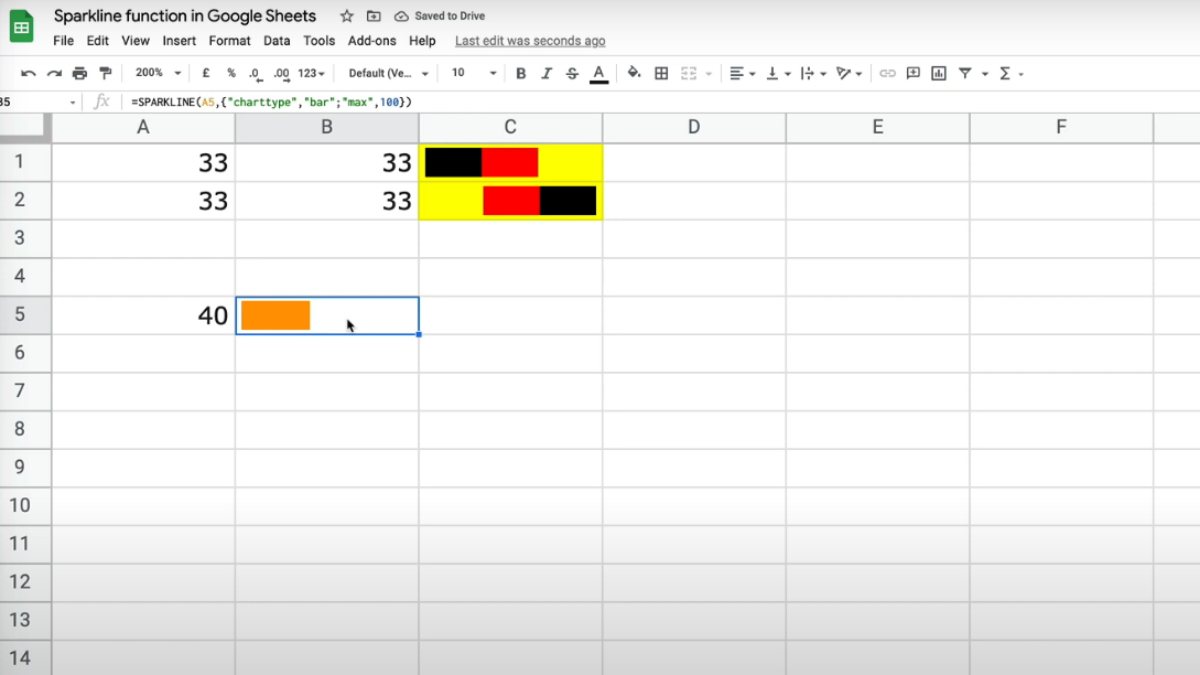Open the Text rotation dropdown

coord(850,73)
